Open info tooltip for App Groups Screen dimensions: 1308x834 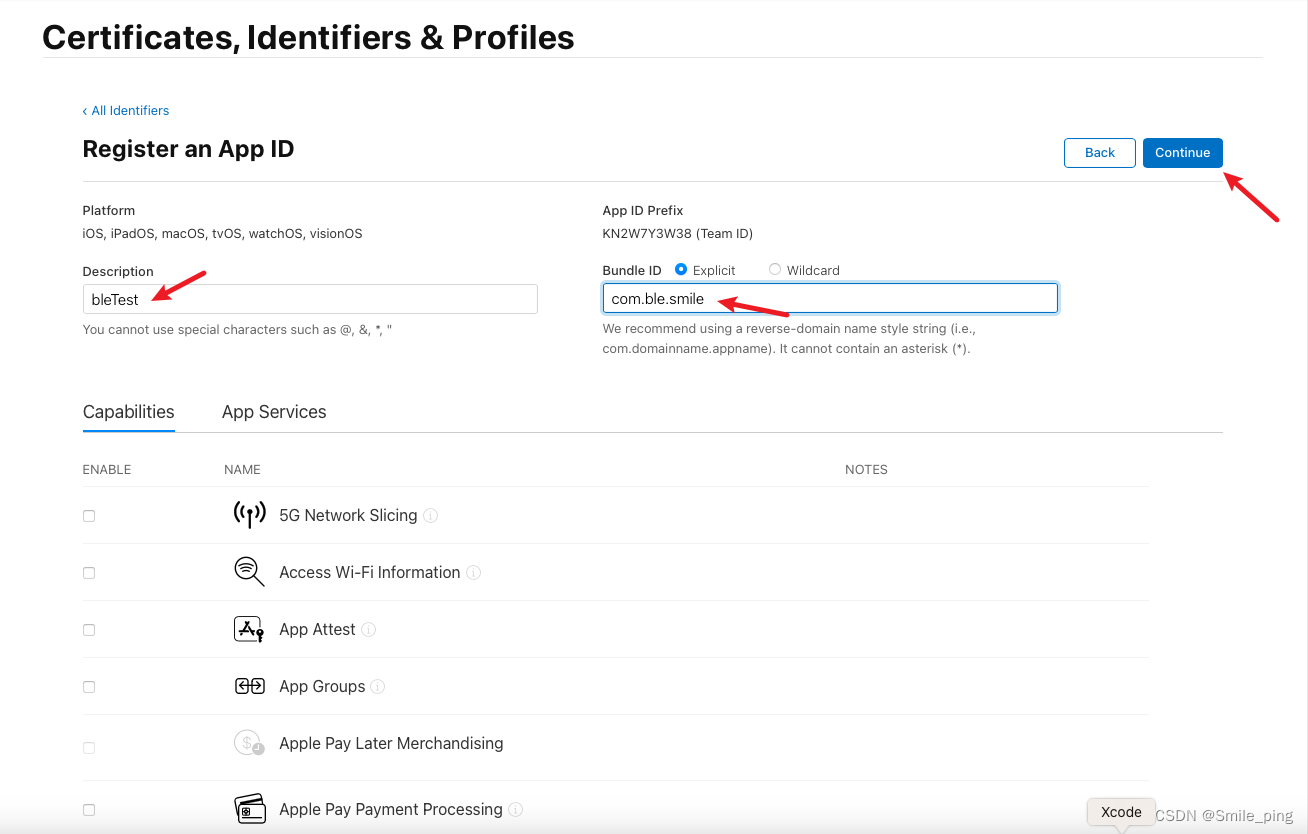coord(378,687)
